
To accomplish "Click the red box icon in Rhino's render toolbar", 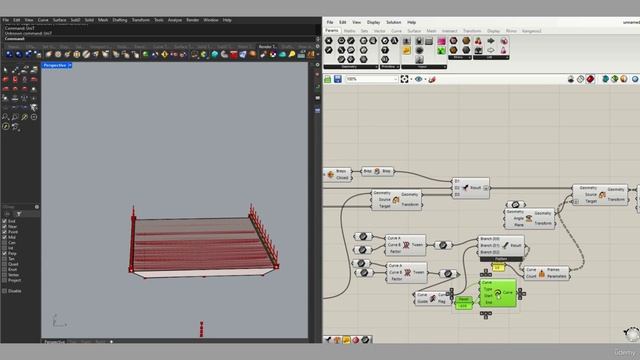I will coord(234,54).
